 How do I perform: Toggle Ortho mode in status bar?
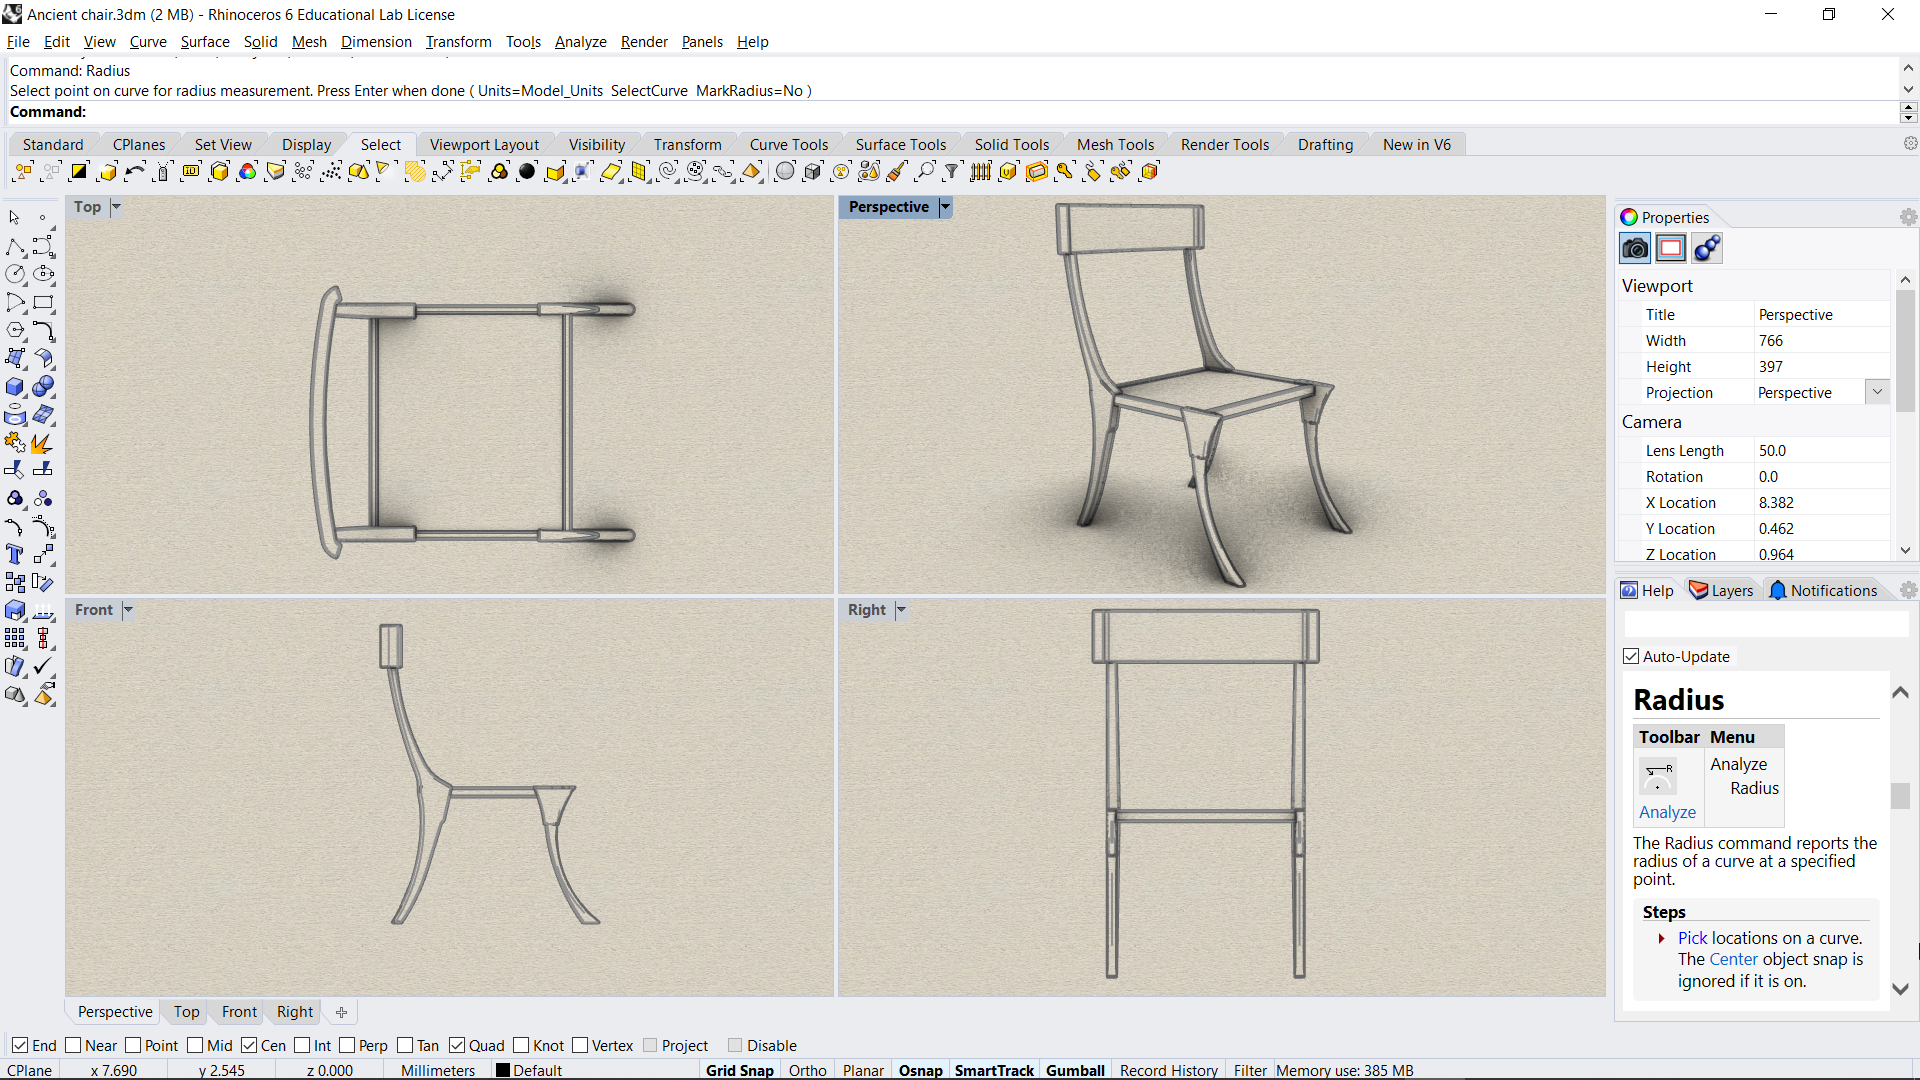click(807, 1070)
